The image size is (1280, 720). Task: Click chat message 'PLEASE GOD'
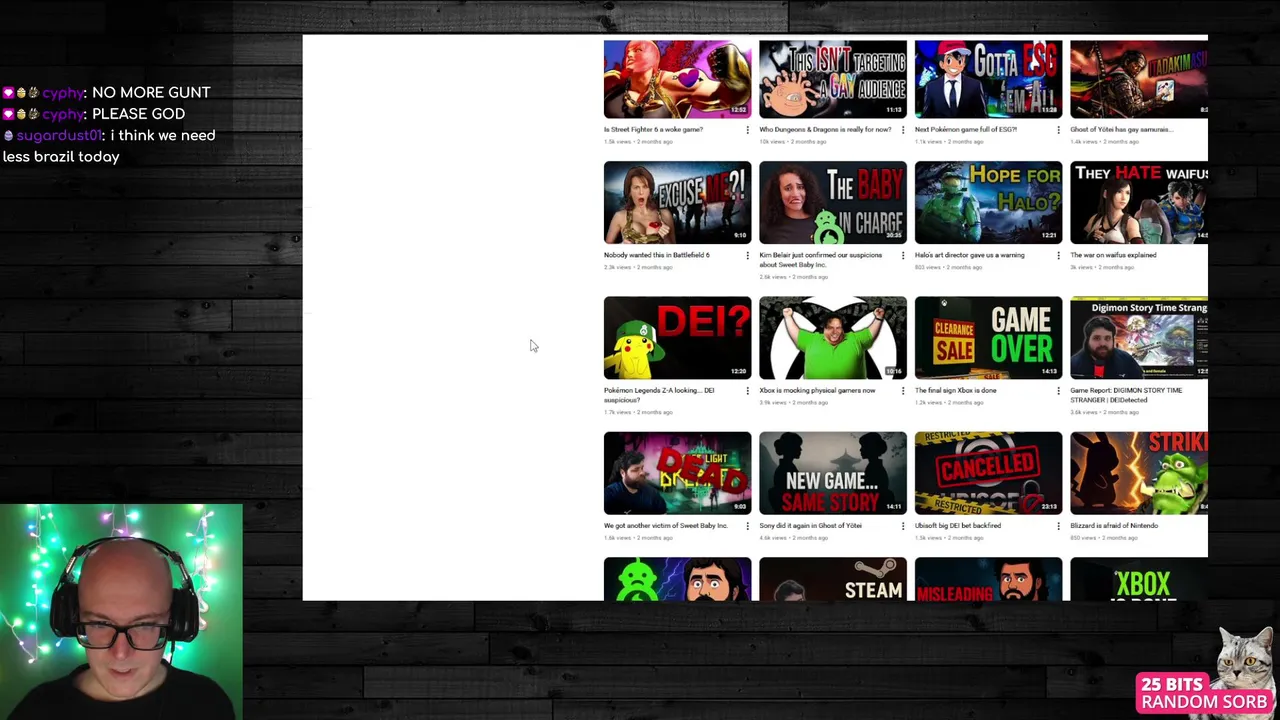point(138,114)
